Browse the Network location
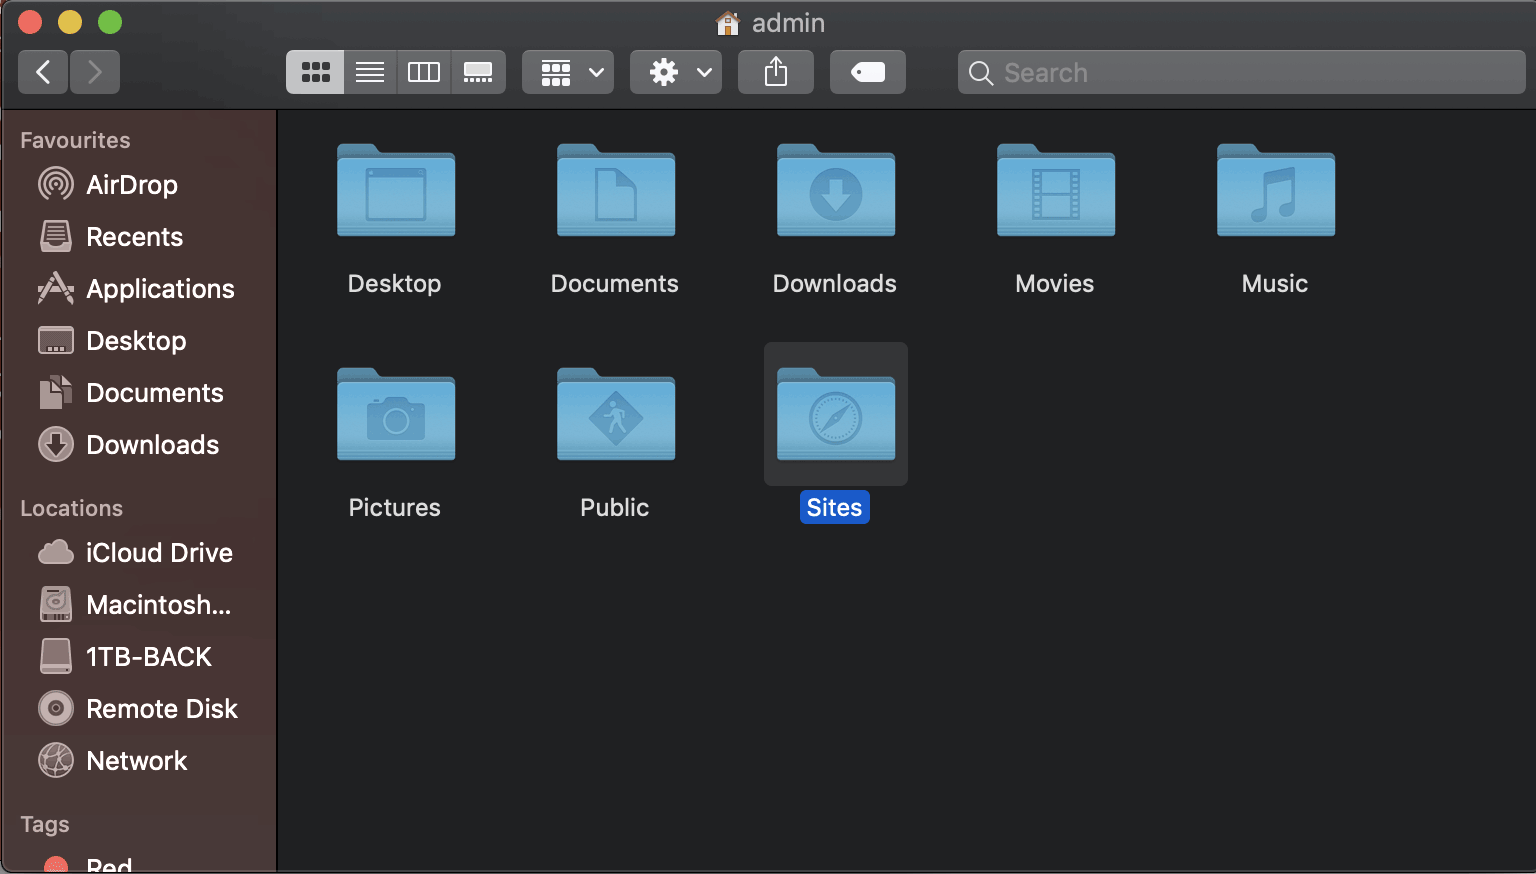This screenshot has width=1536, height=874. click(x=136, y=760)
